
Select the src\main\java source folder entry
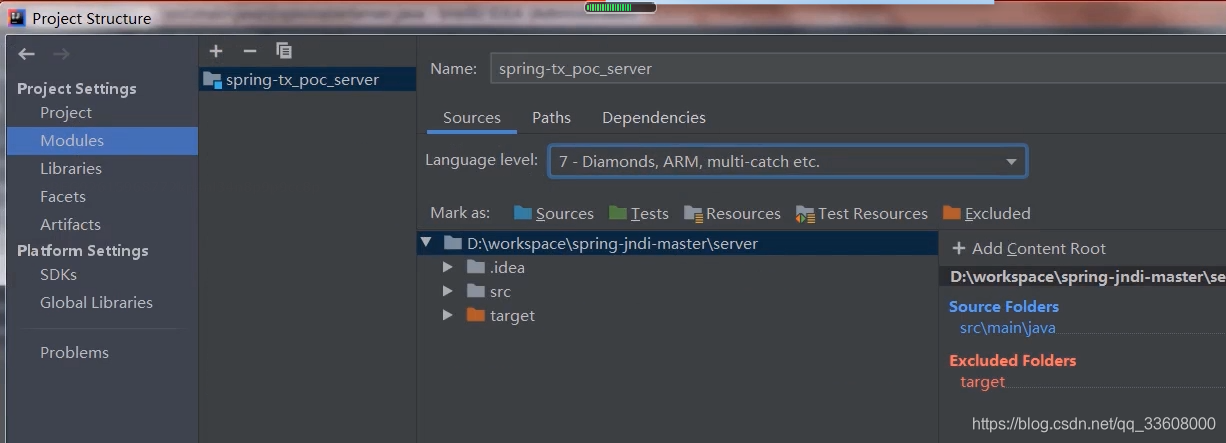coord(1008,328)
